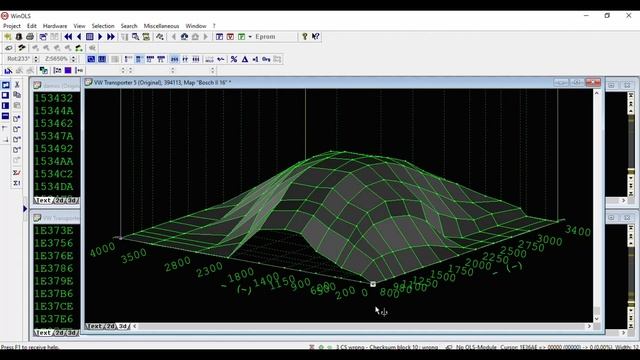Screen dimensions: 640x360
Task: Jump to first map with double-left arrow
Action: (68, 37)
